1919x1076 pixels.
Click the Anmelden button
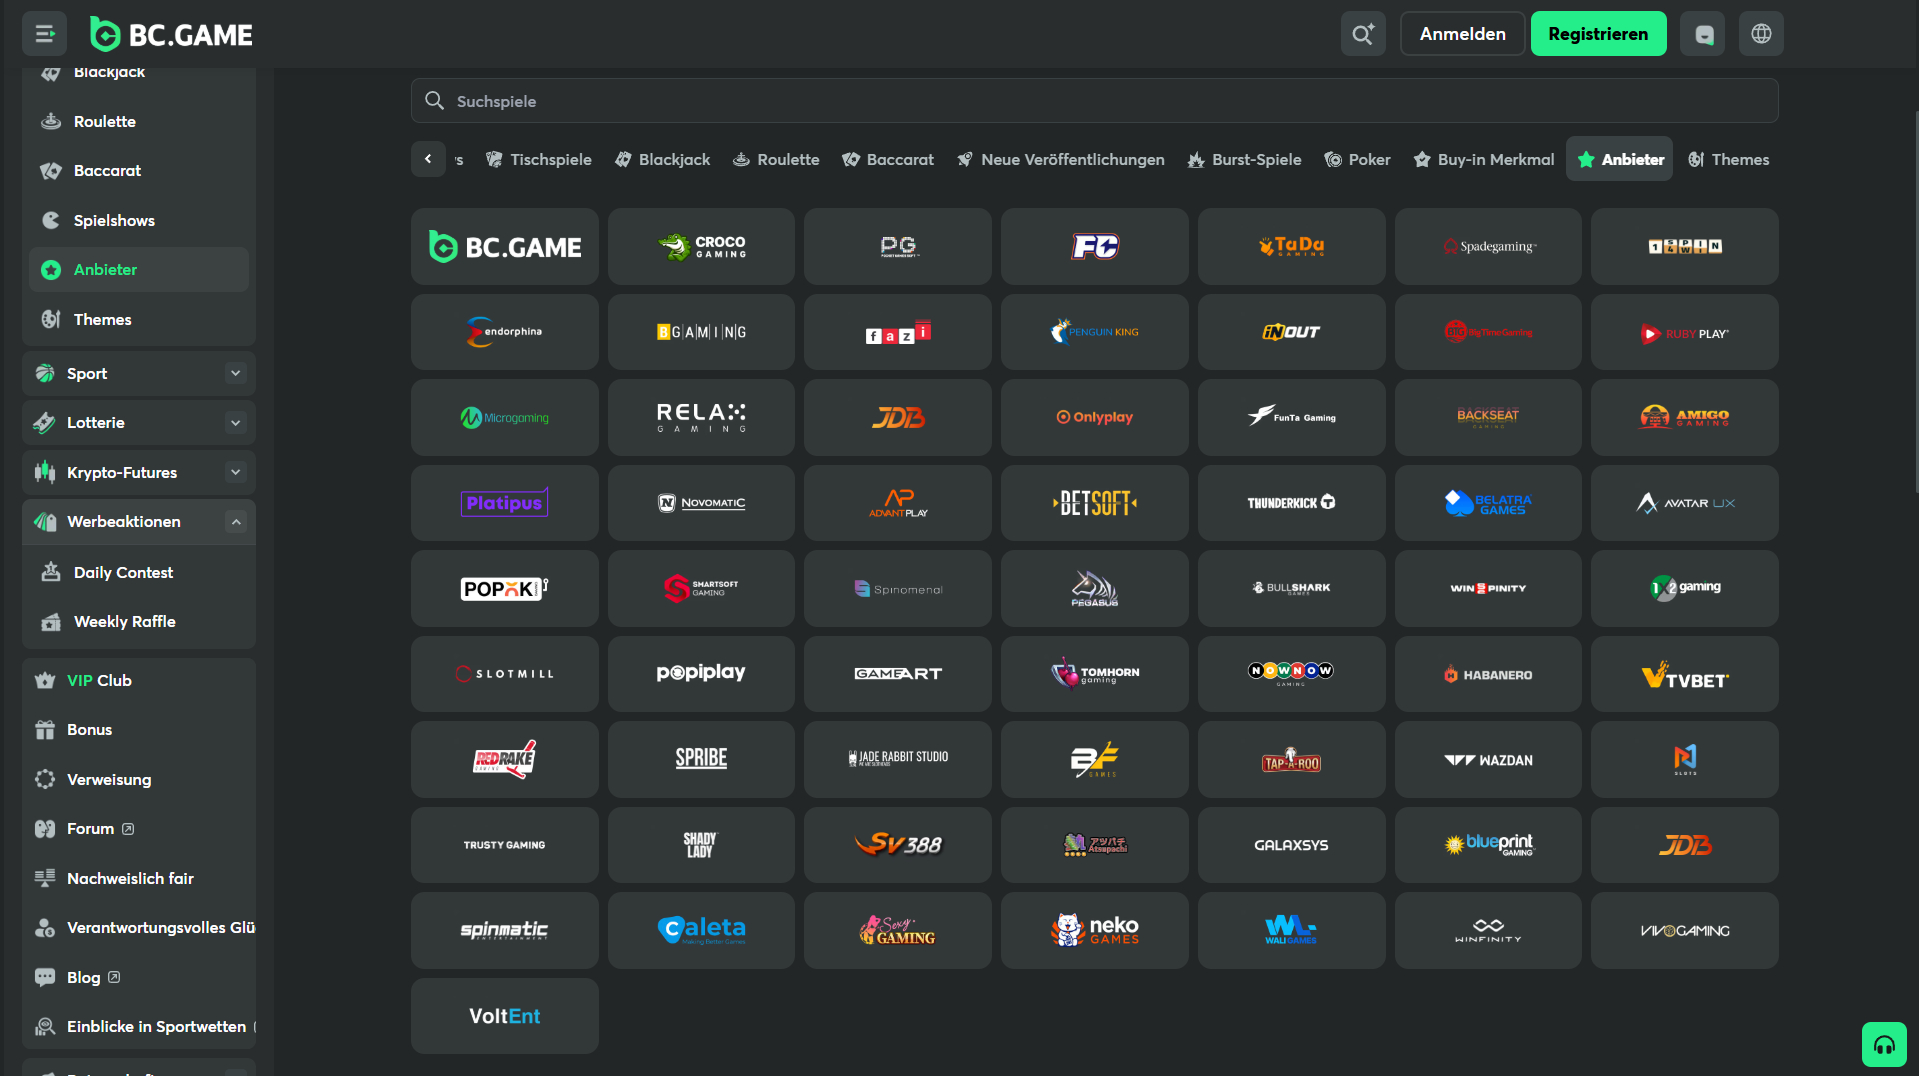pos(1461,34)
